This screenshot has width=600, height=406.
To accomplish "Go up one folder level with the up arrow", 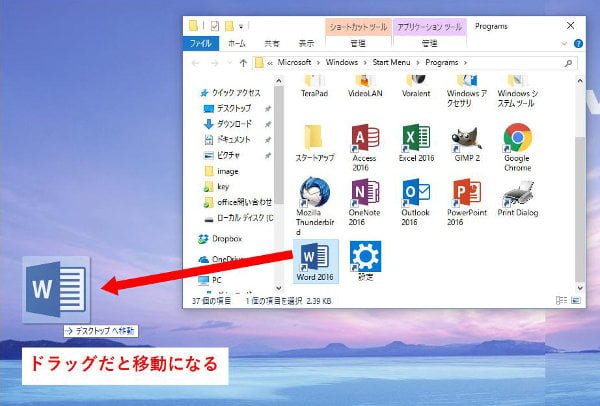I will (x=242, y=63).
